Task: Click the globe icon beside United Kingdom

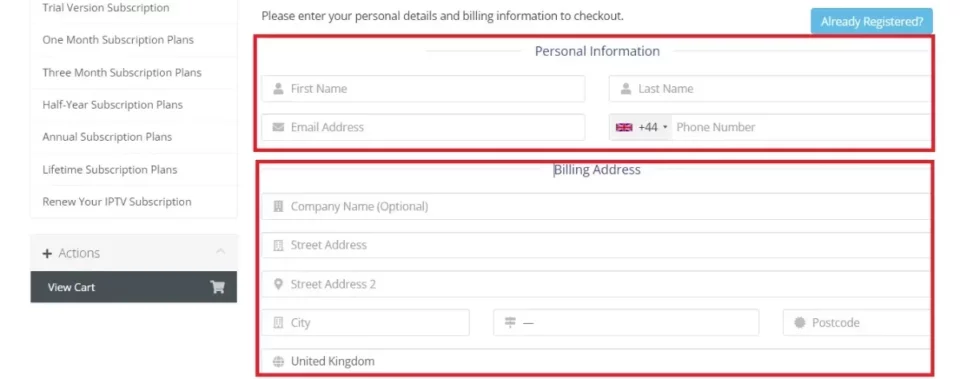Action: click(278, 361)
